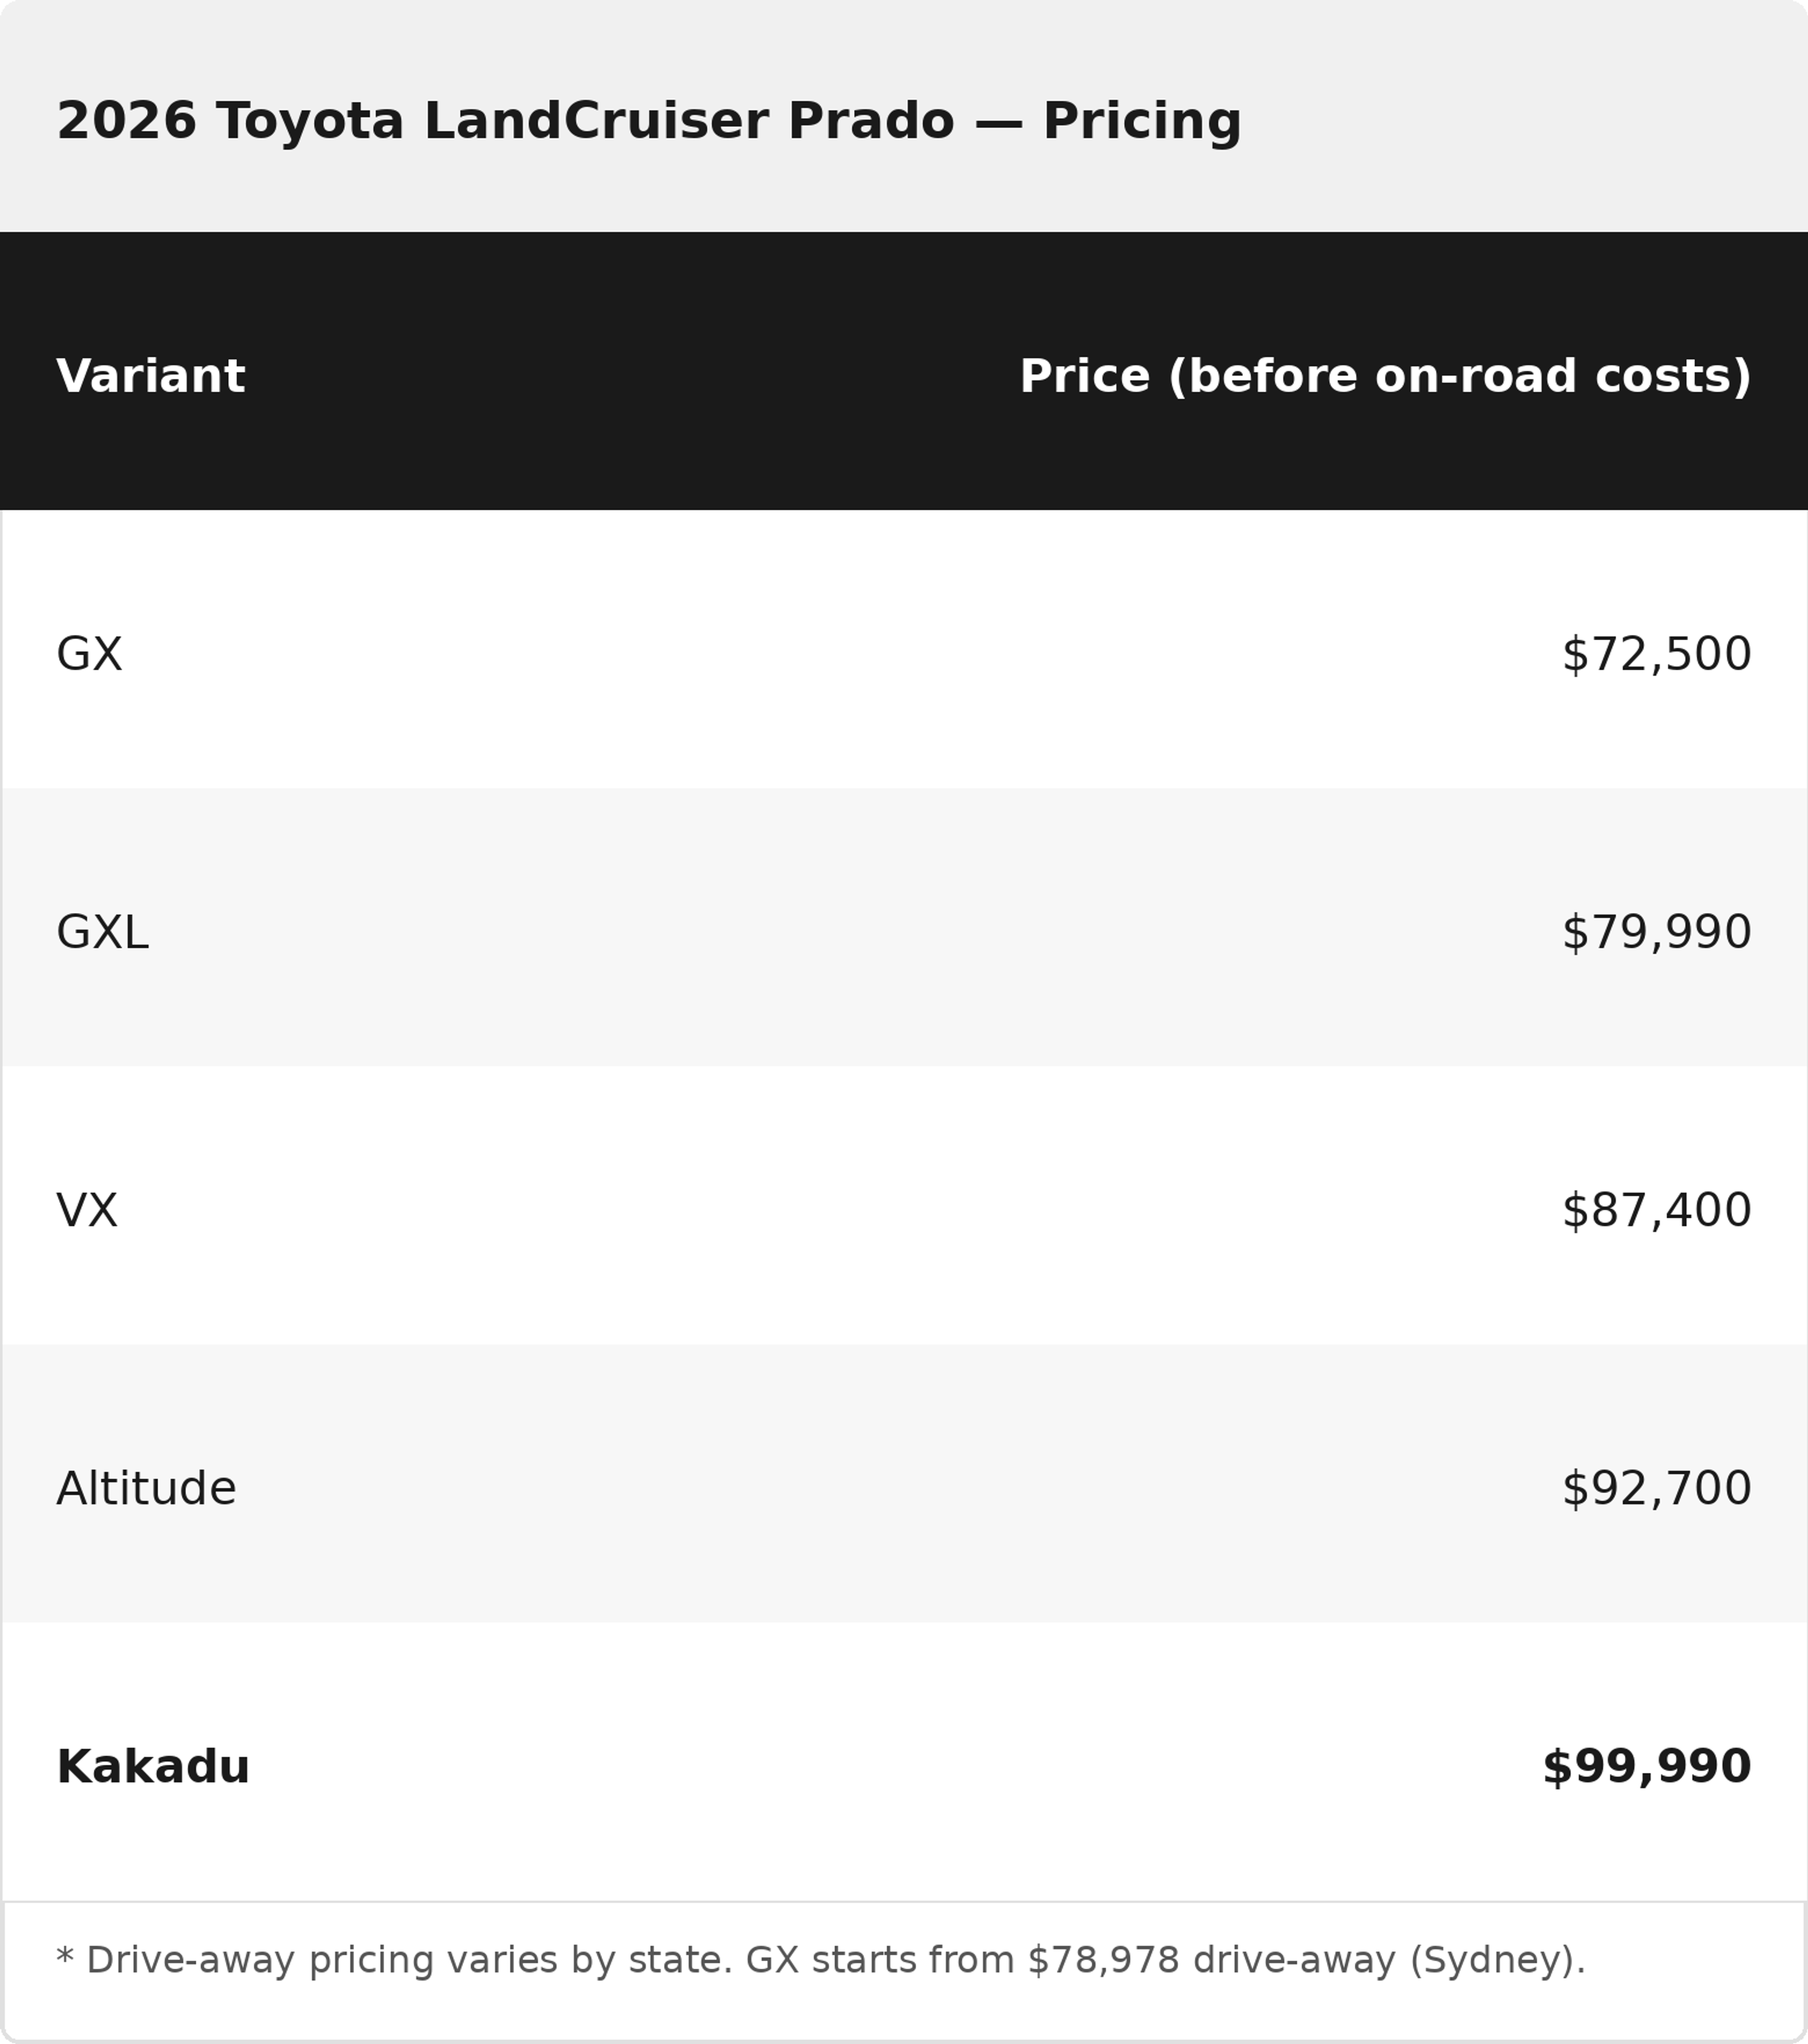The image size is (1808, 2044).
Task: Click LandCruiser Prado in the heading
Action: click(689, 121)
